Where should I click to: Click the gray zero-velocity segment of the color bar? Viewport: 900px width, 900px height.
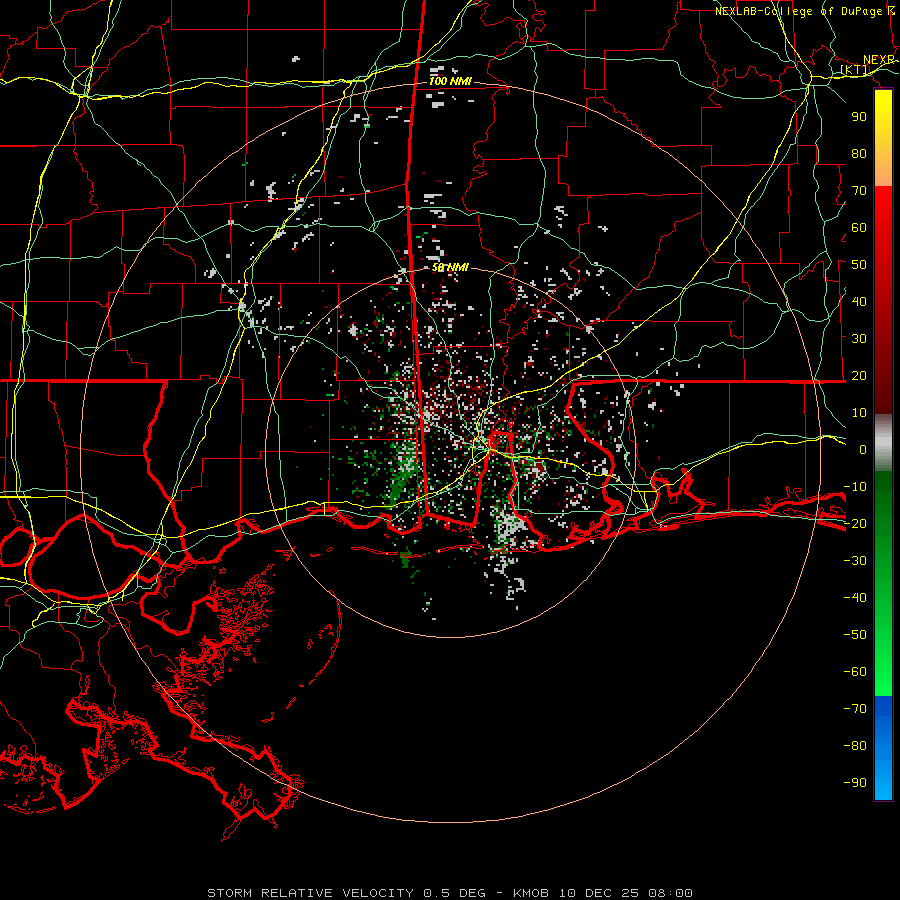(883, 443)
